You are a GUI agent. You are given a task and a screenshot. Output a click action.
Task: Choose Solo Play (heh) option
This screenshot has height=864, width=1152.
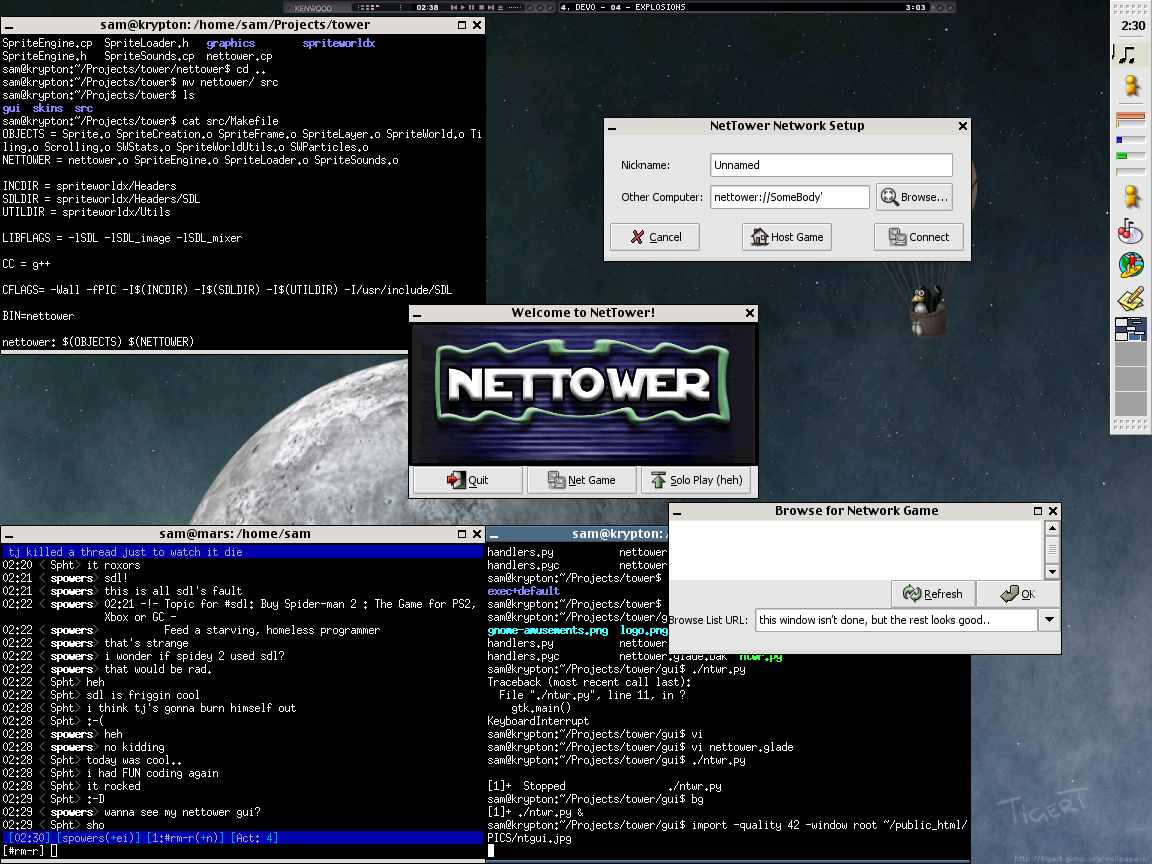point(696,480)
